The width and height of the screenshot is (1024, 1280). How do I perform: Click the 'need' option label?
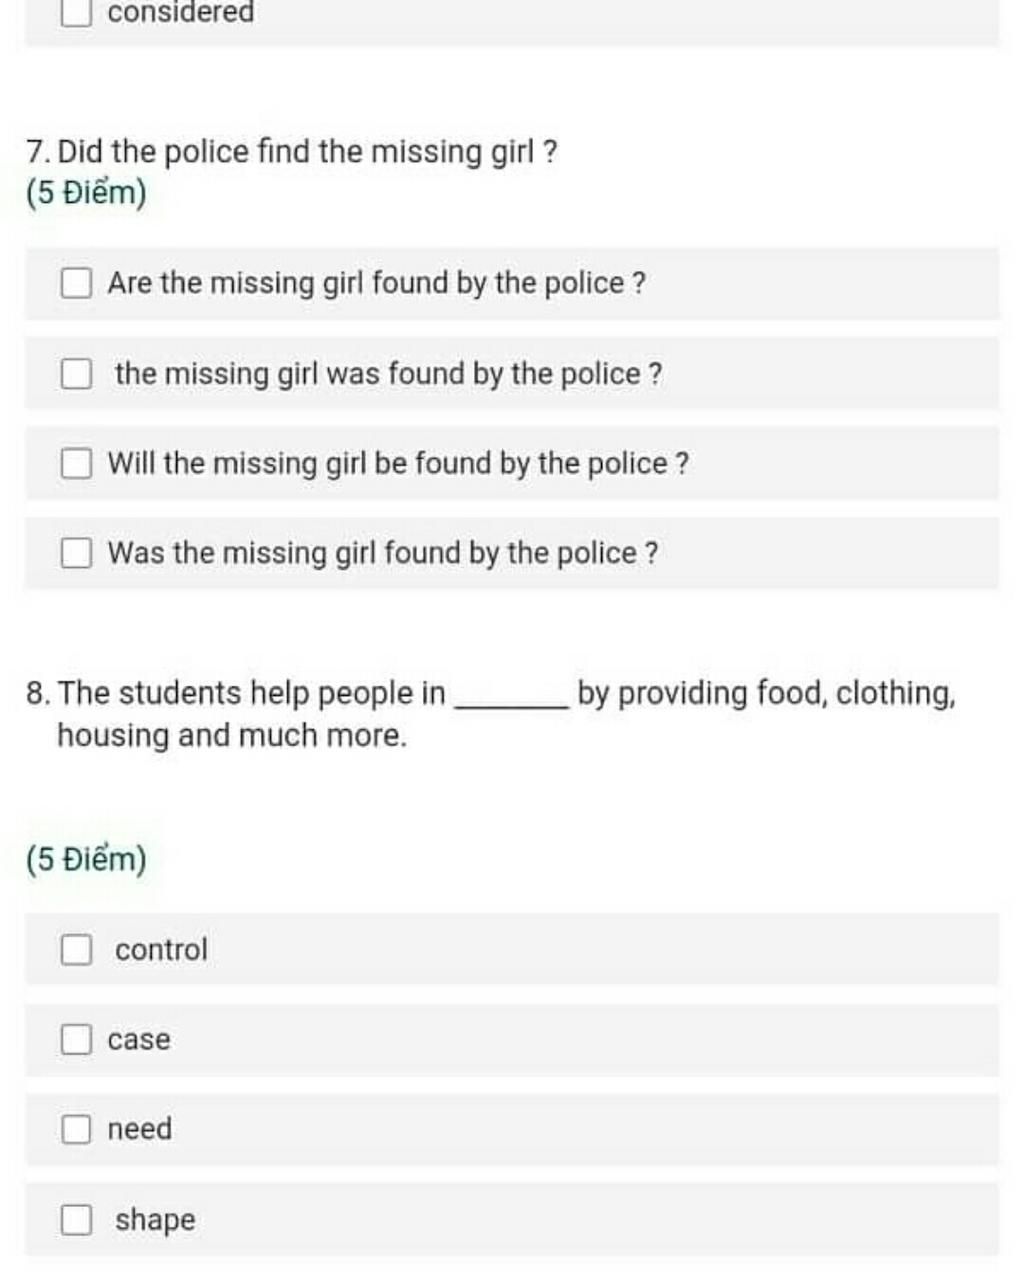click(x=140, y=1129)
